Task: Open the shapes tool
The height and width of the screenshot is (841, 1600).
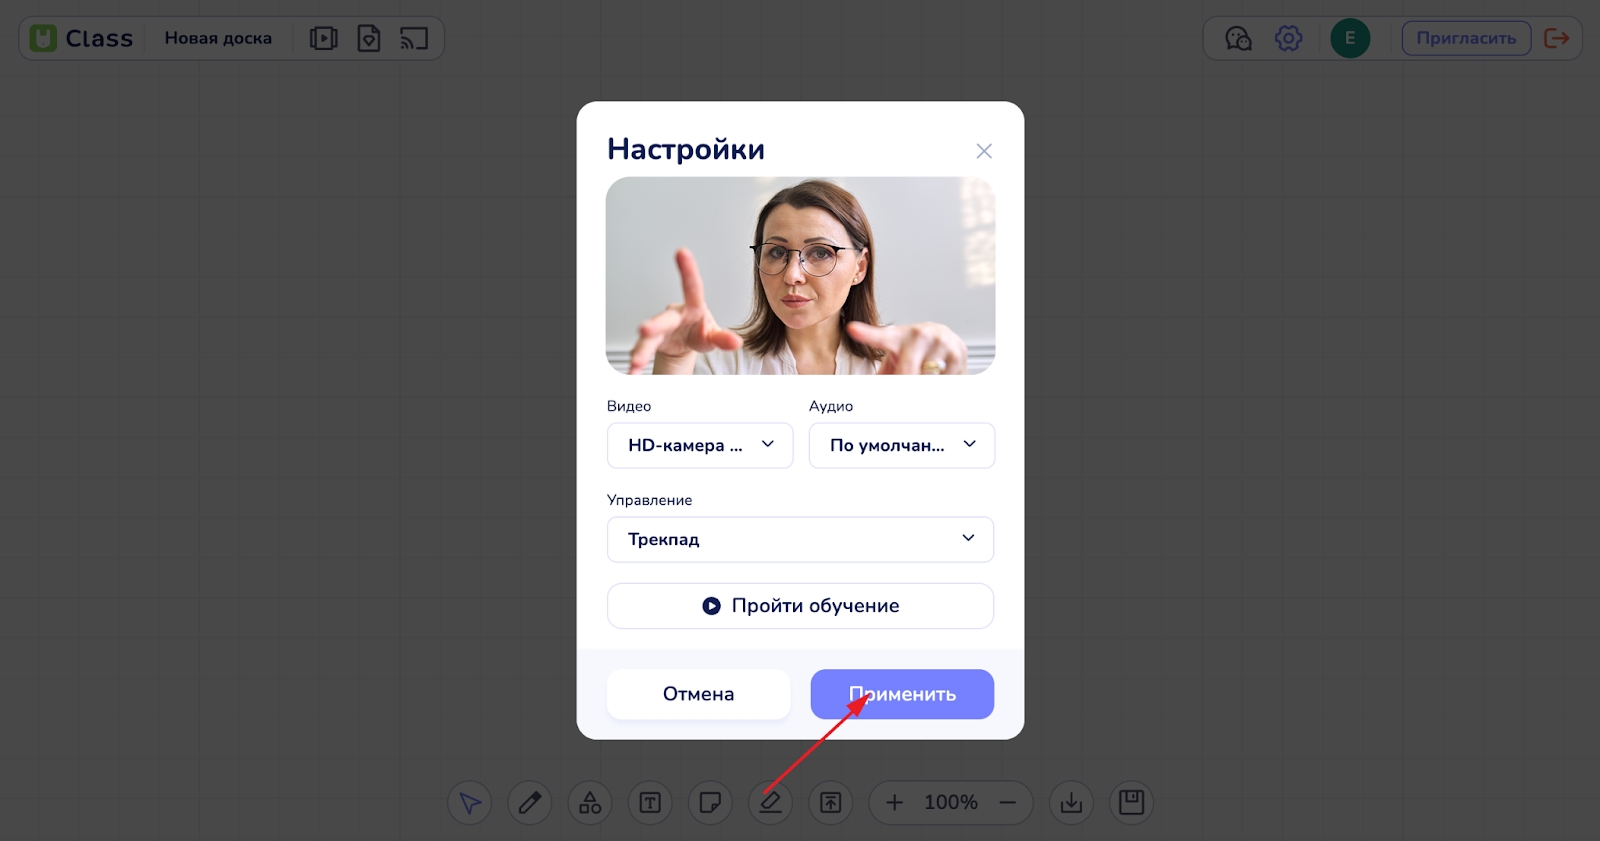Action: [x=590, y=803]
